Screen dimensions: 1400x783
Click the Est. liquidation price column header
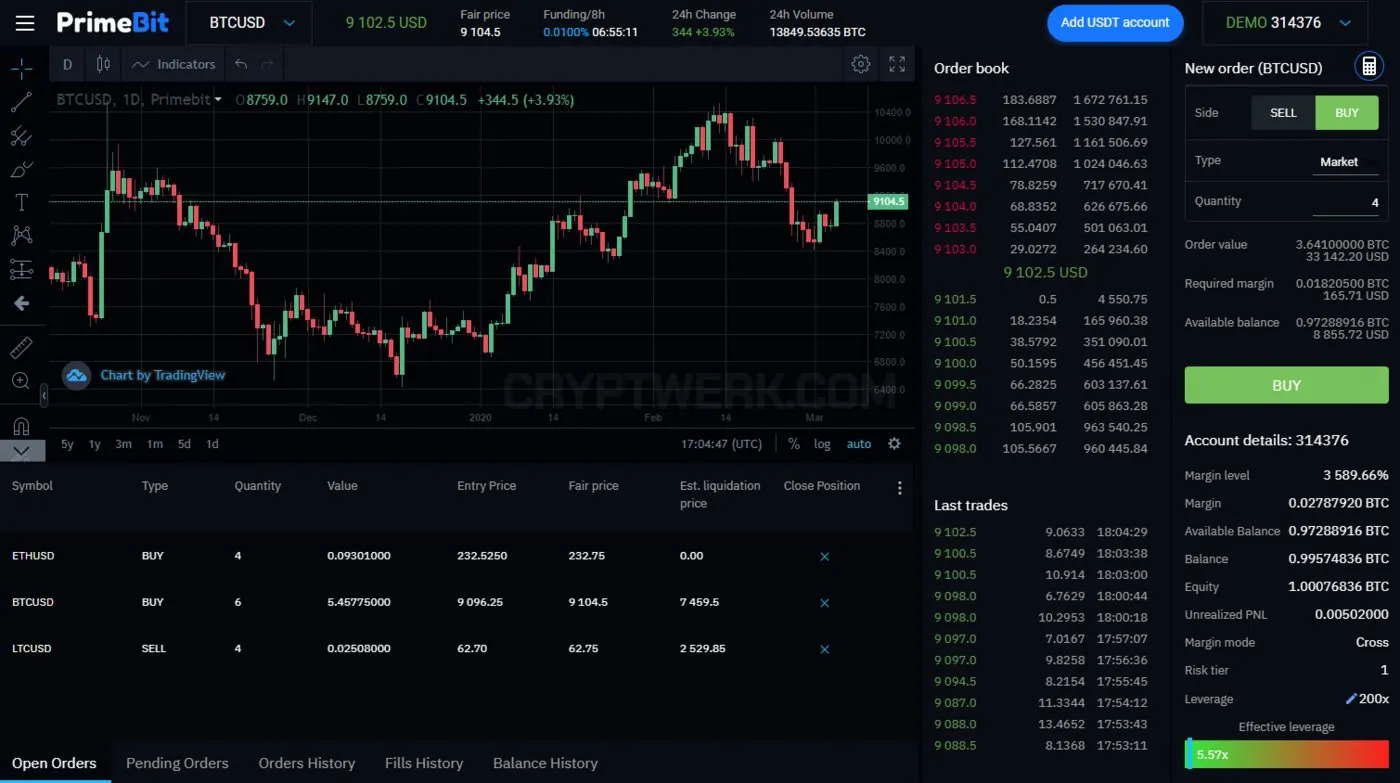[720, 495]
